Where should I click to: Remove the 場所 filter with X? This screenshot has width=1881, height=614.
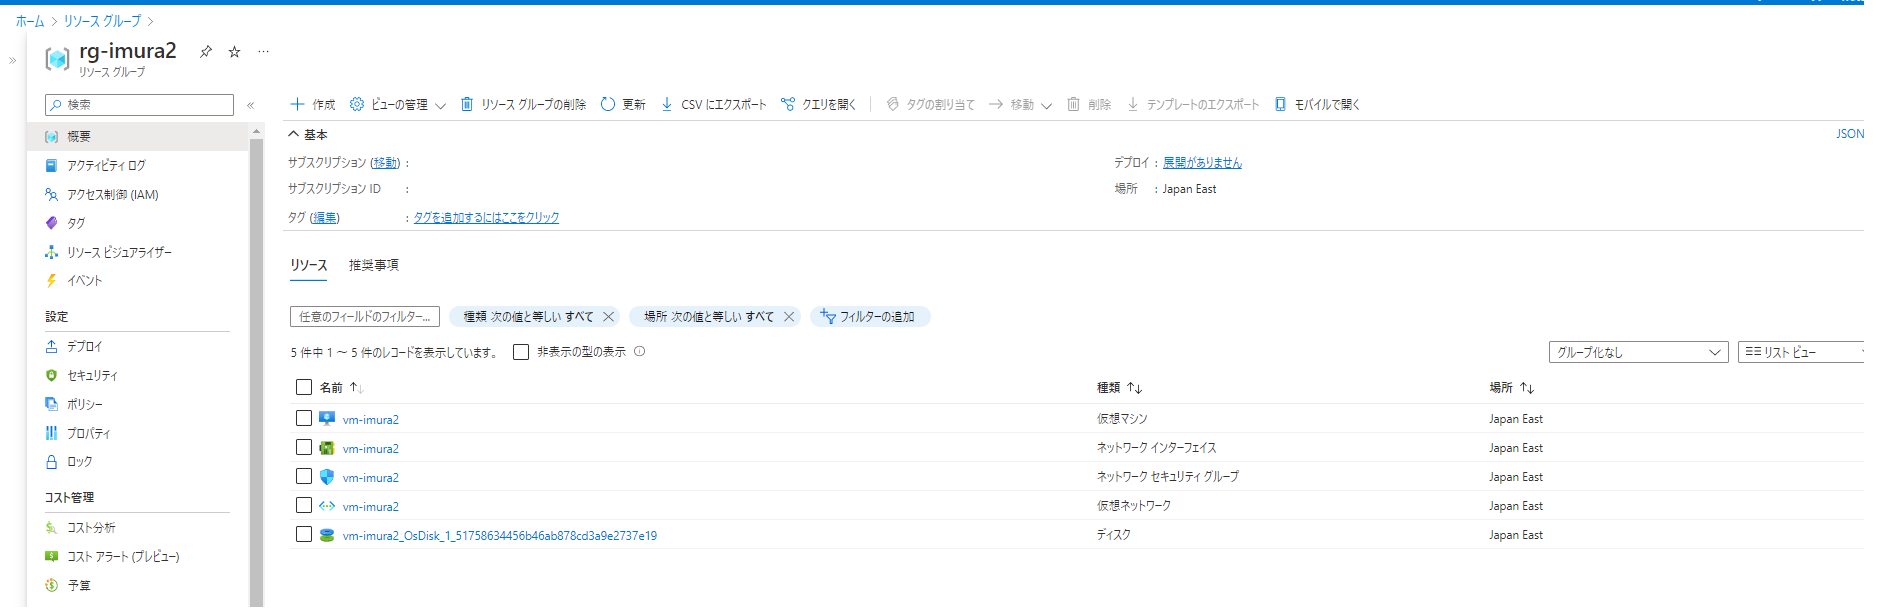pos(789,317)
